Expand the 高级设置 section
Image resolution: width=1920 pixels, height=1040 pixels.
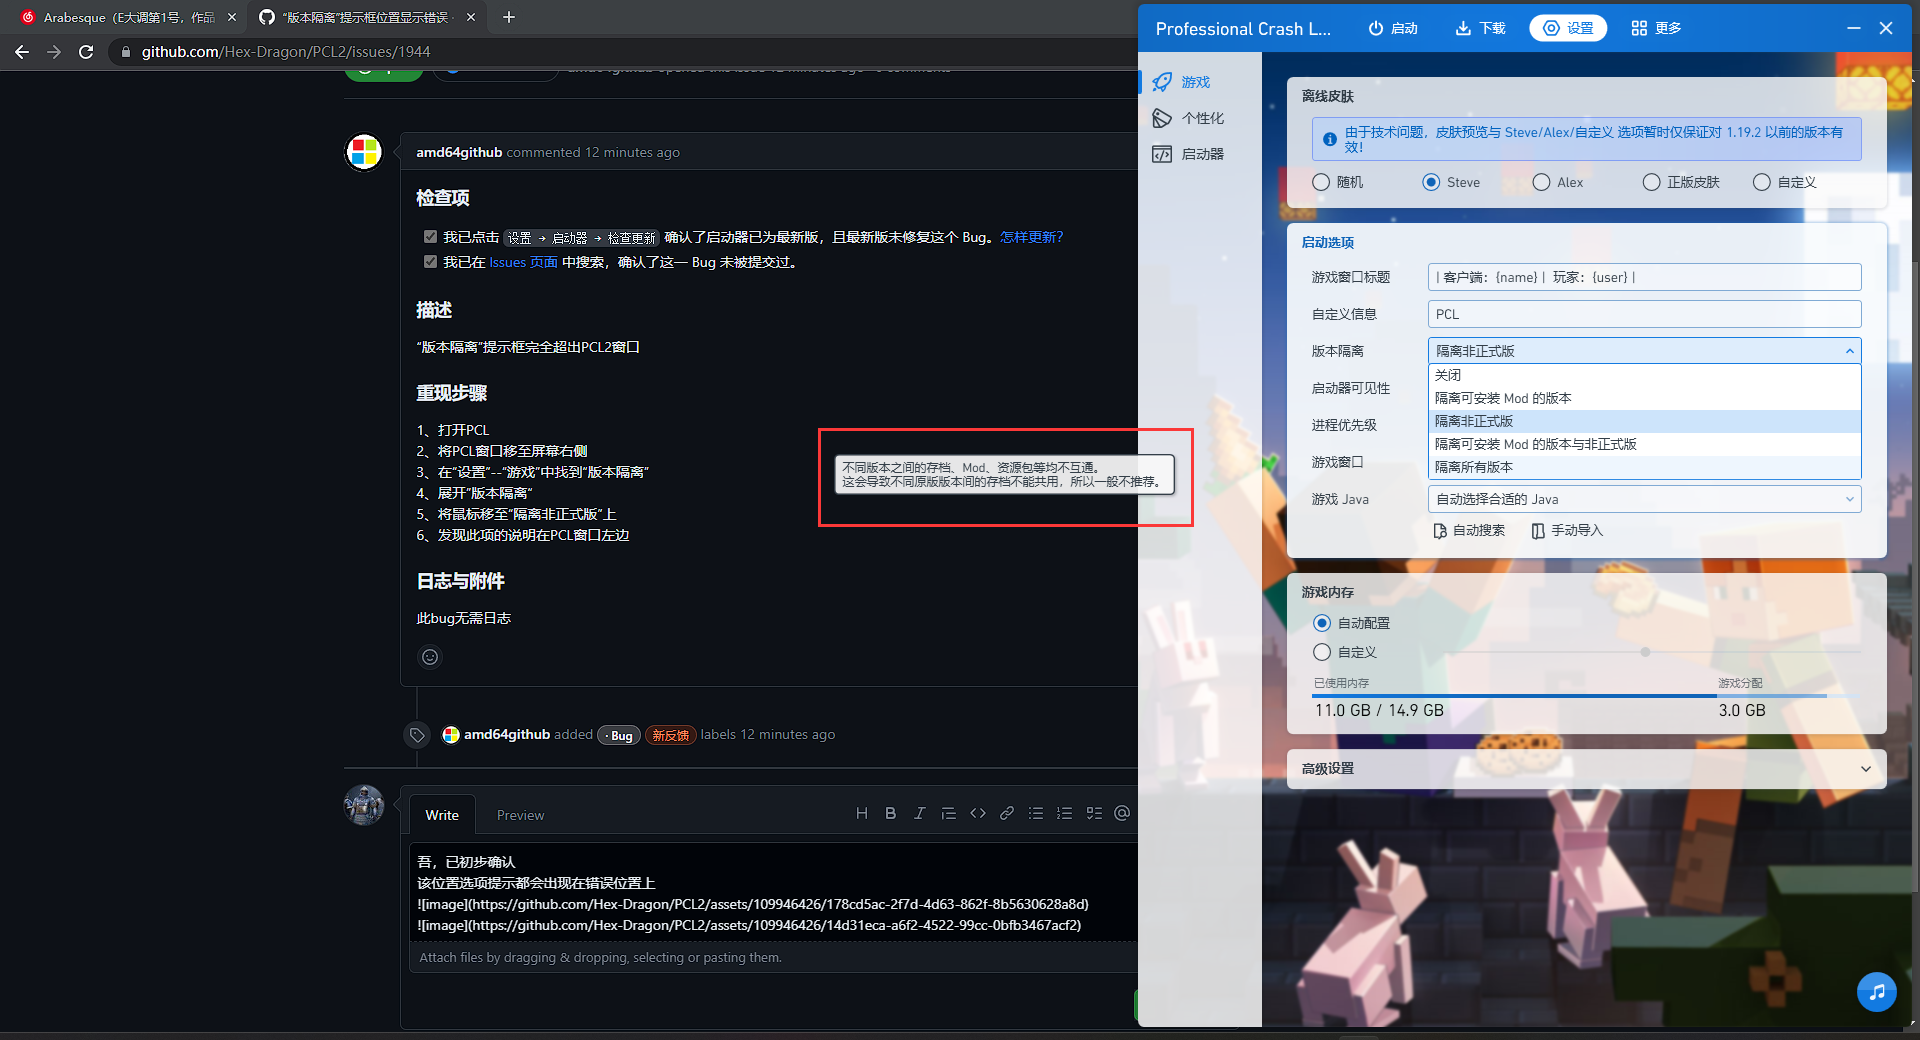[x=1586, y=768]
